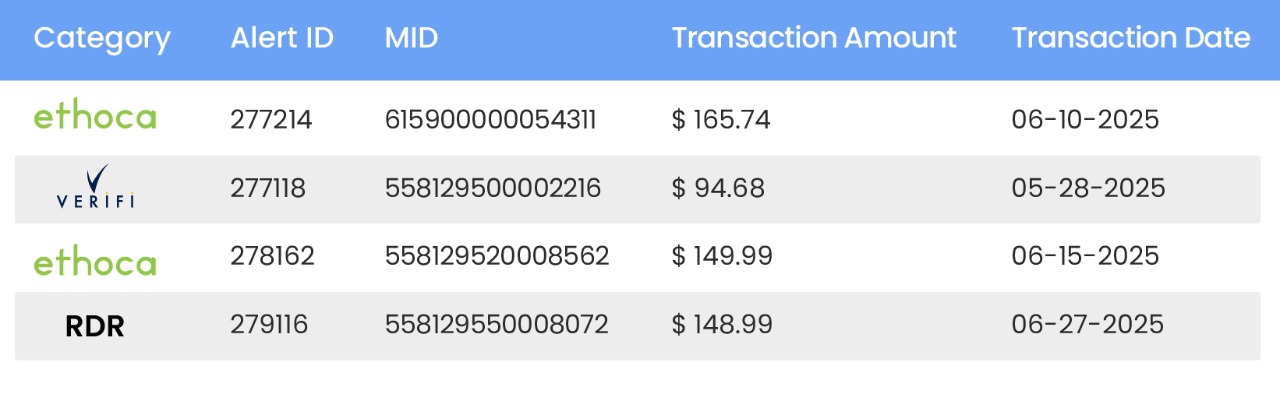Select MID 615900000054311
This screenshot has width=1280, height=394.
pos(491,120)
